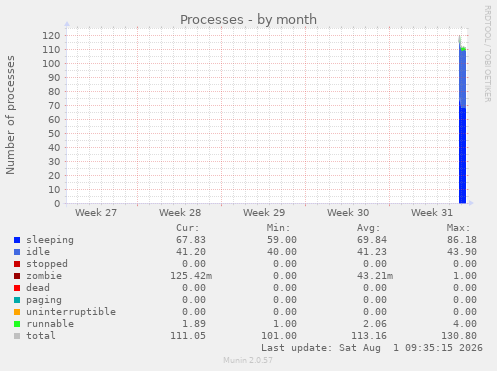Click the 'Min:' column header

click(x=278, y=228)
